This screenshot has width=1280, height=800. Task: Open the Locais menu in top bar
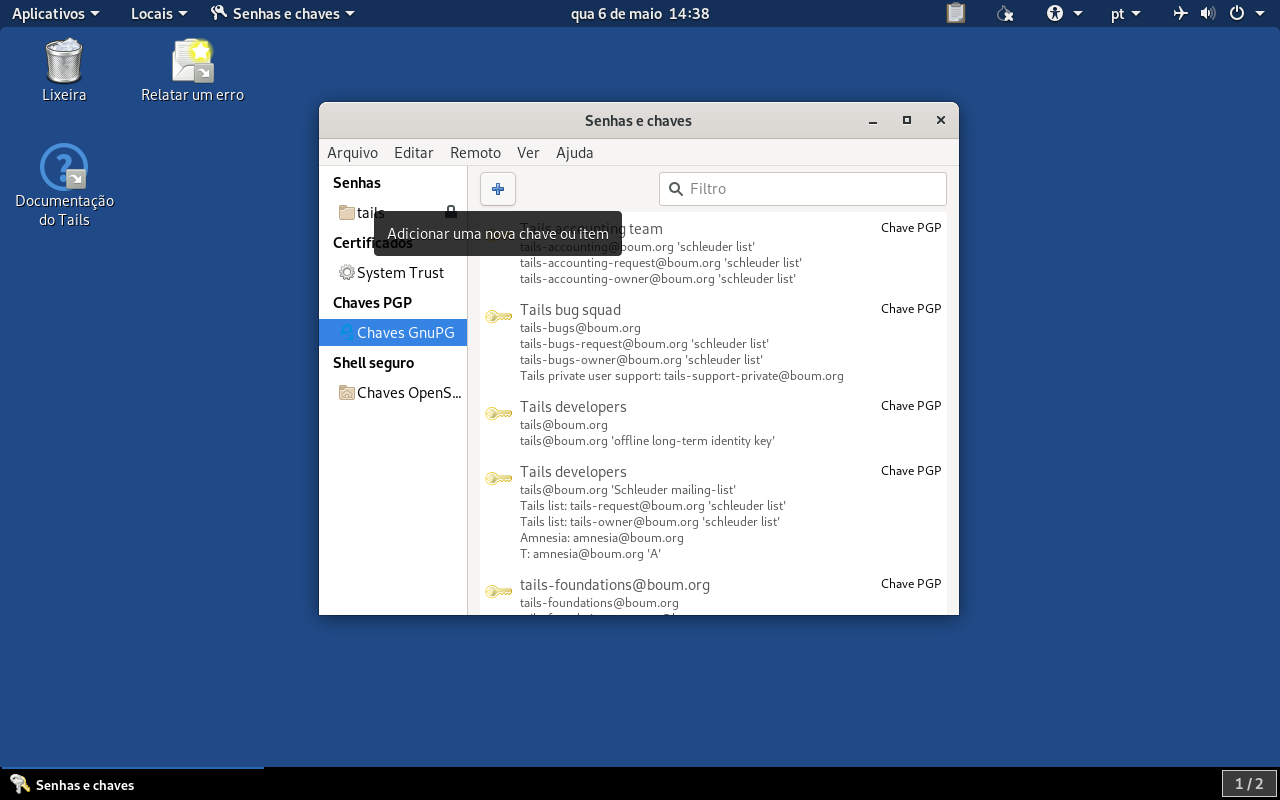pos(159,14)
